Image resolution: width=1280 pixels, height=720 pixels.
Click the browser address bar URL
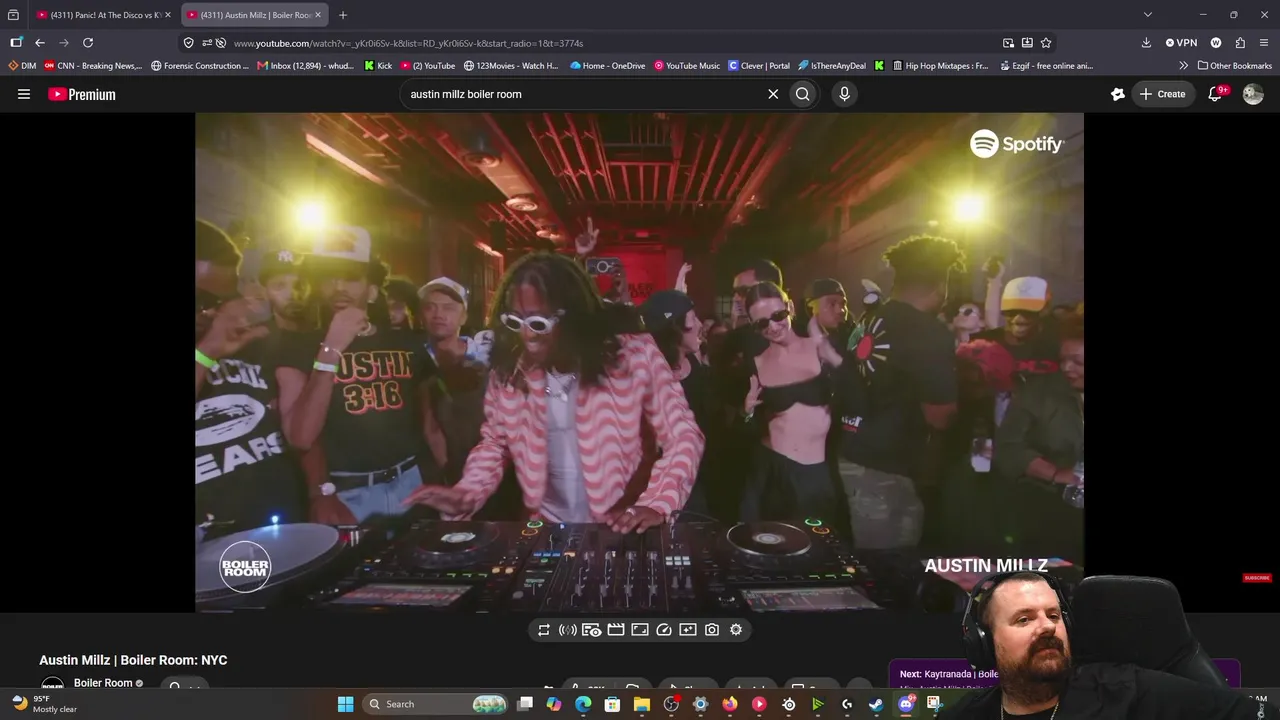coord(408,43)
